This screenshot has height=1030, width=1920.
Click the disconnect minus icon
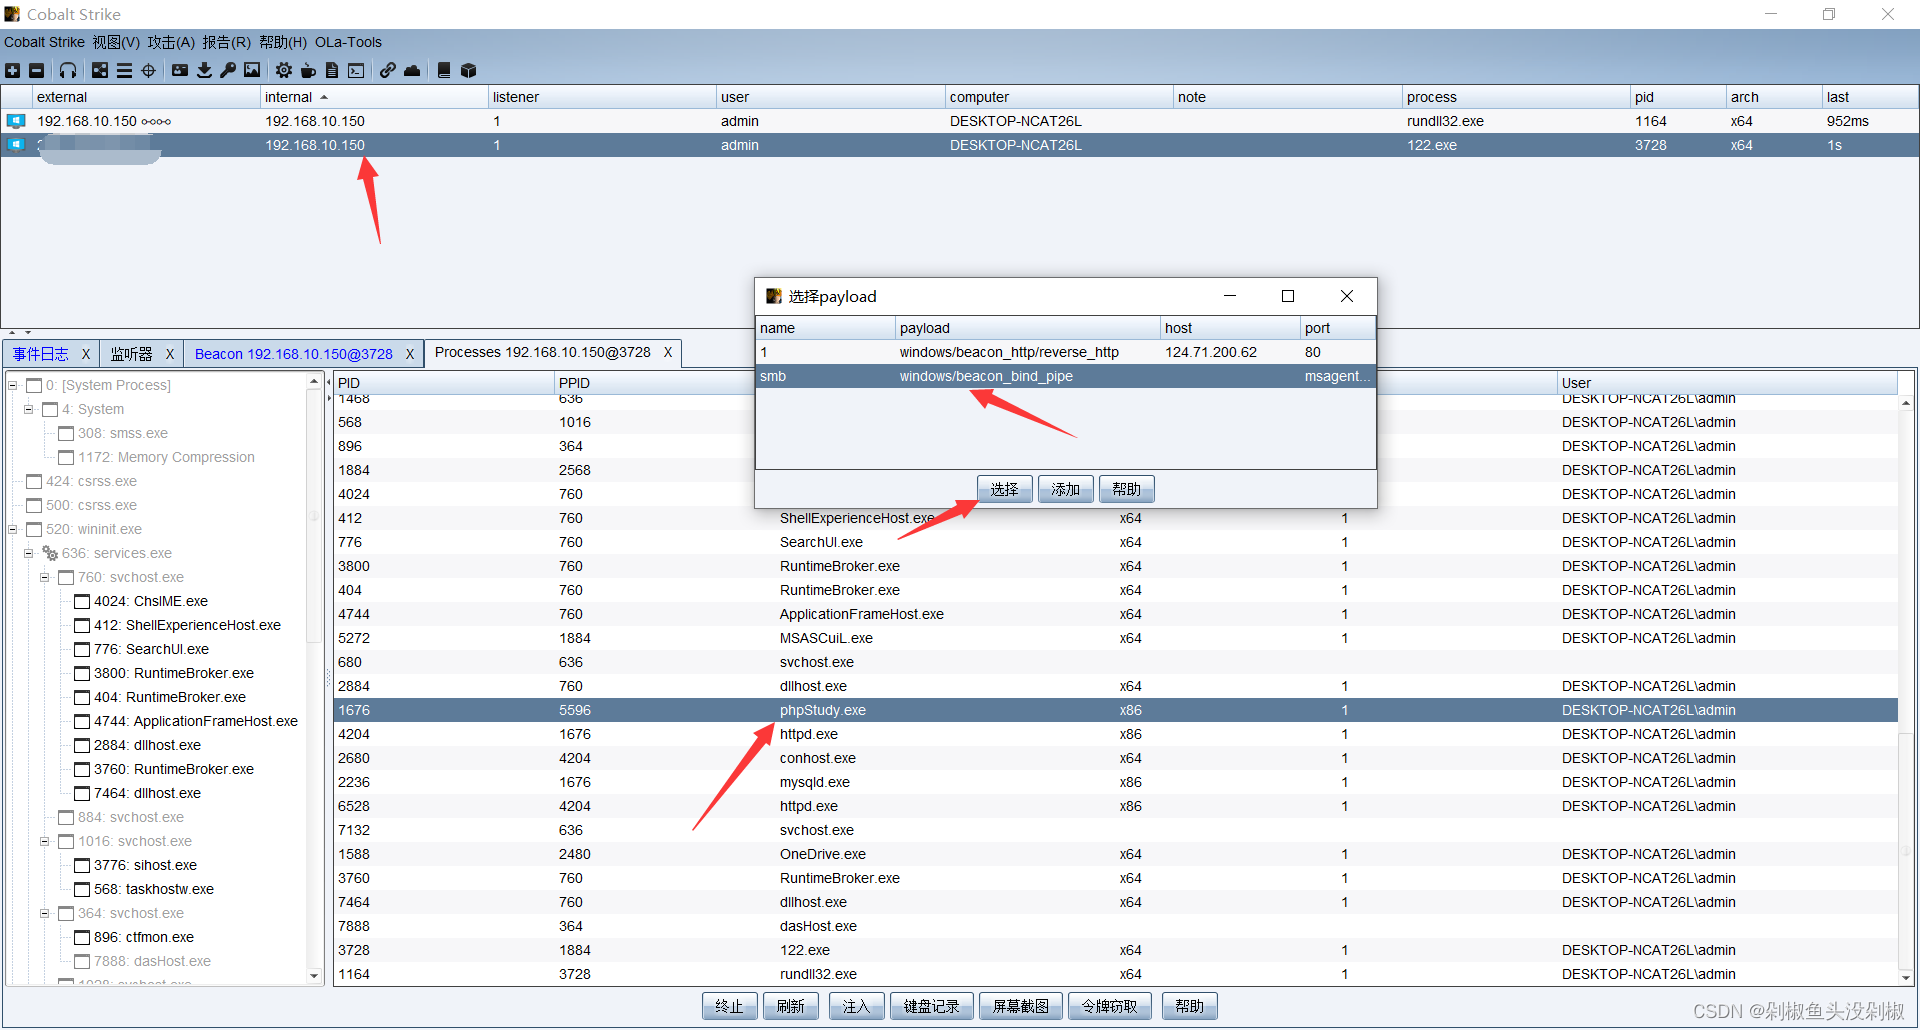pos(37,70)
